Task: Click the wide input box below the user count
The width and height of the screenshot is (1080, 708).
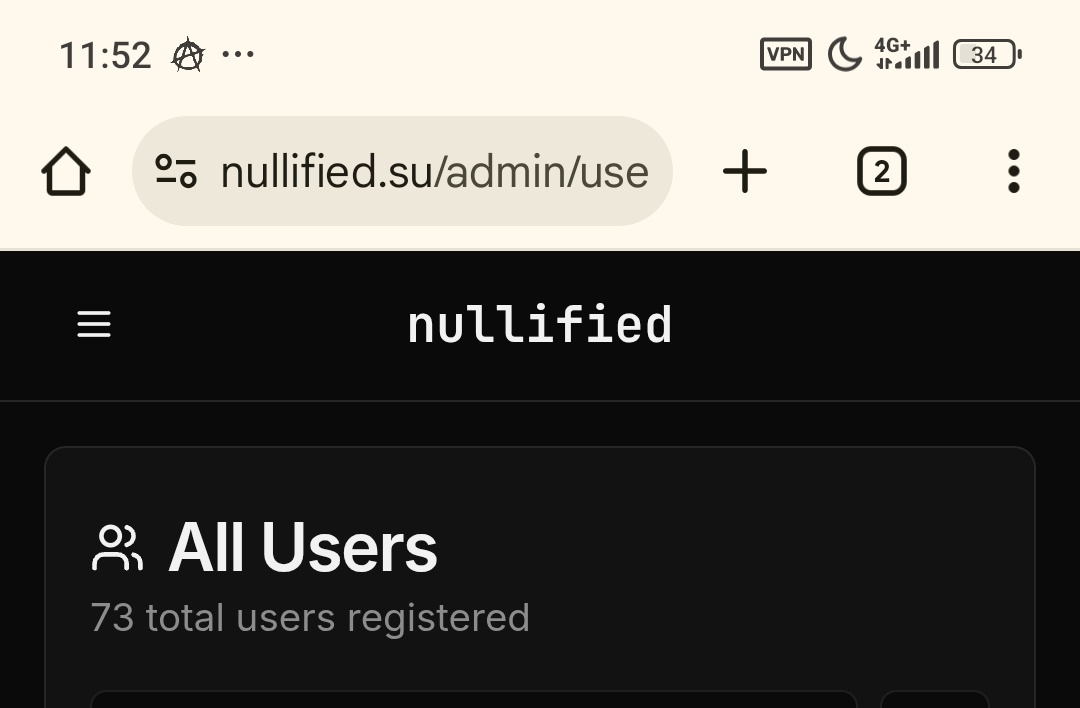Action: pos(473,698)
